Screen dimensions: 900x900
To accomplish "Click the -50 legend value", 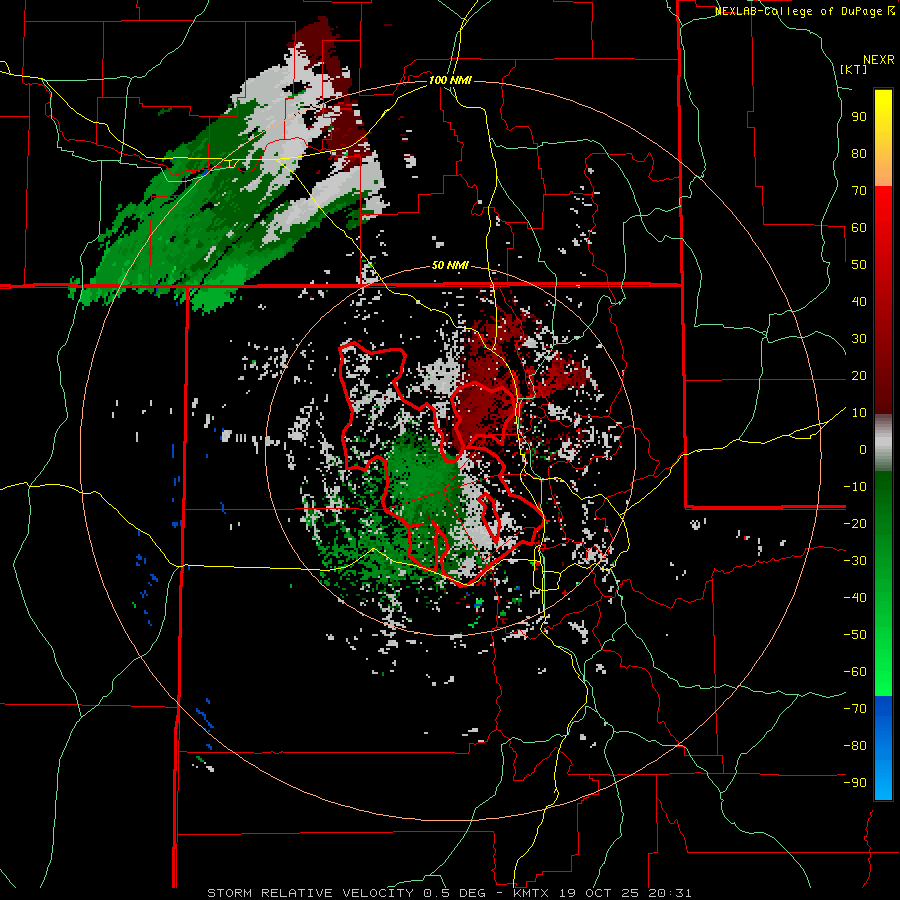I will 855,634.
